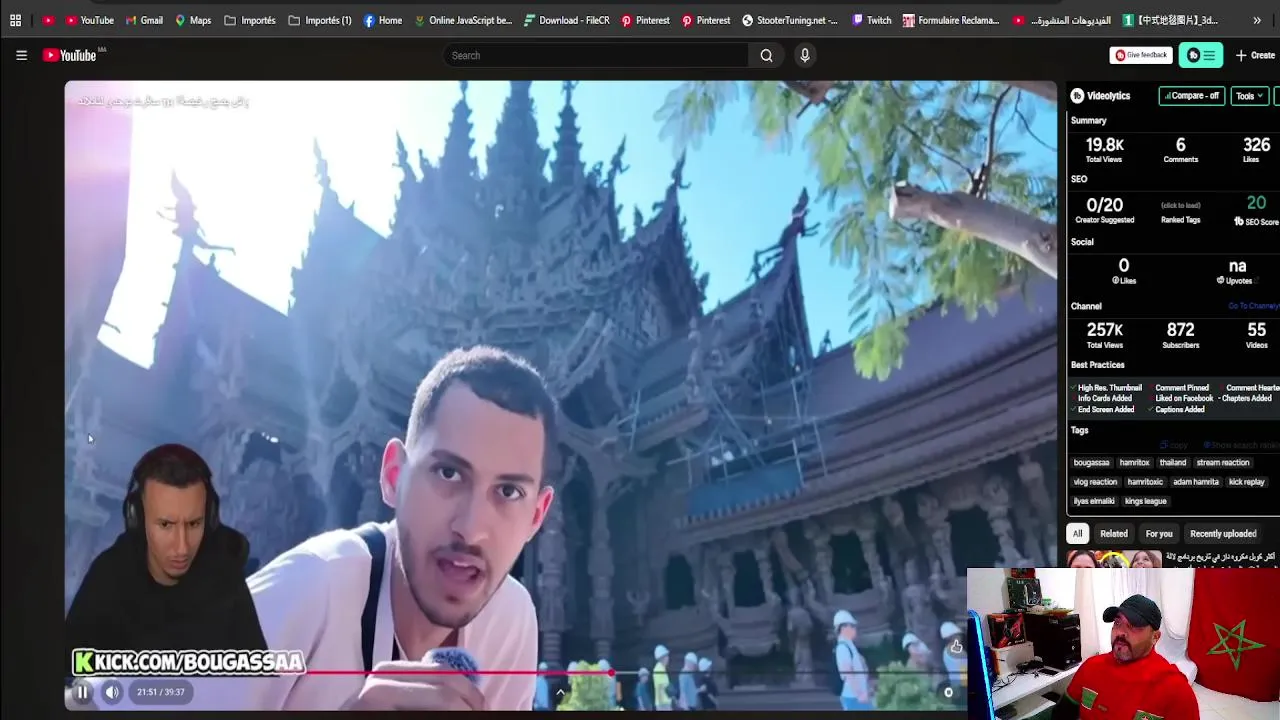1280x720 pixels.
Task: Select the adam hamrita tag
Action: pyautogui.click(x=1196, y=482)
